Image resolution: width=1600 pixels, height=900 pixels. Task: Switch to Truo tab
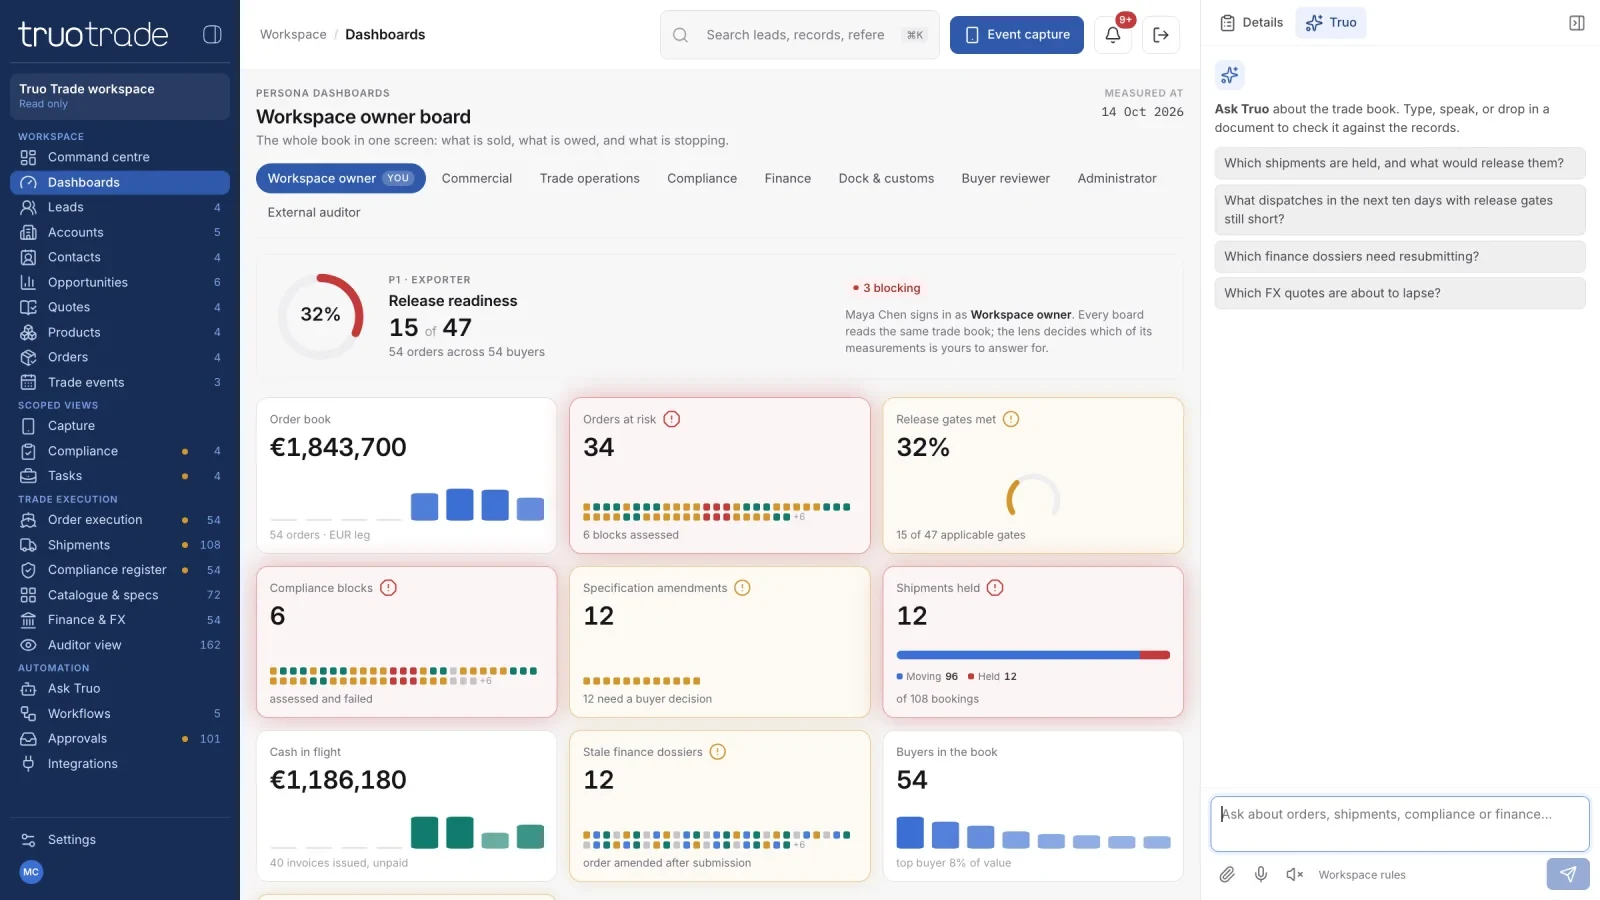tap(1331, 23)
